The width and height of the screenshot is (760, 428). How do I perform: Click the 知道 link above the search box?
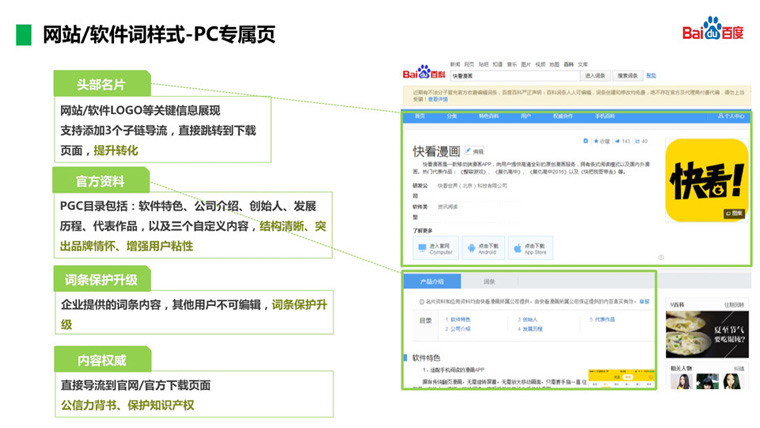pyautogui.click(x=497, y=64)
